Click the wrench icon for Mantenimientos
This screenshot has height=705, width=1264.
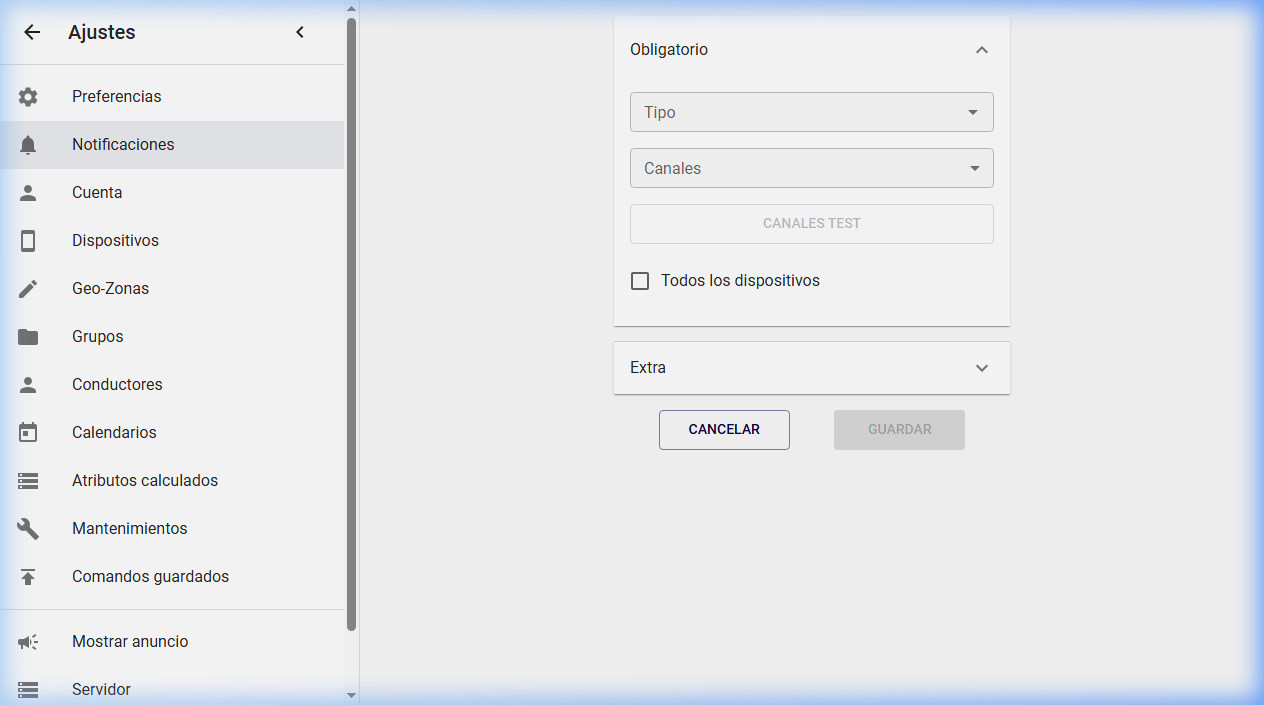coord(28,529)
